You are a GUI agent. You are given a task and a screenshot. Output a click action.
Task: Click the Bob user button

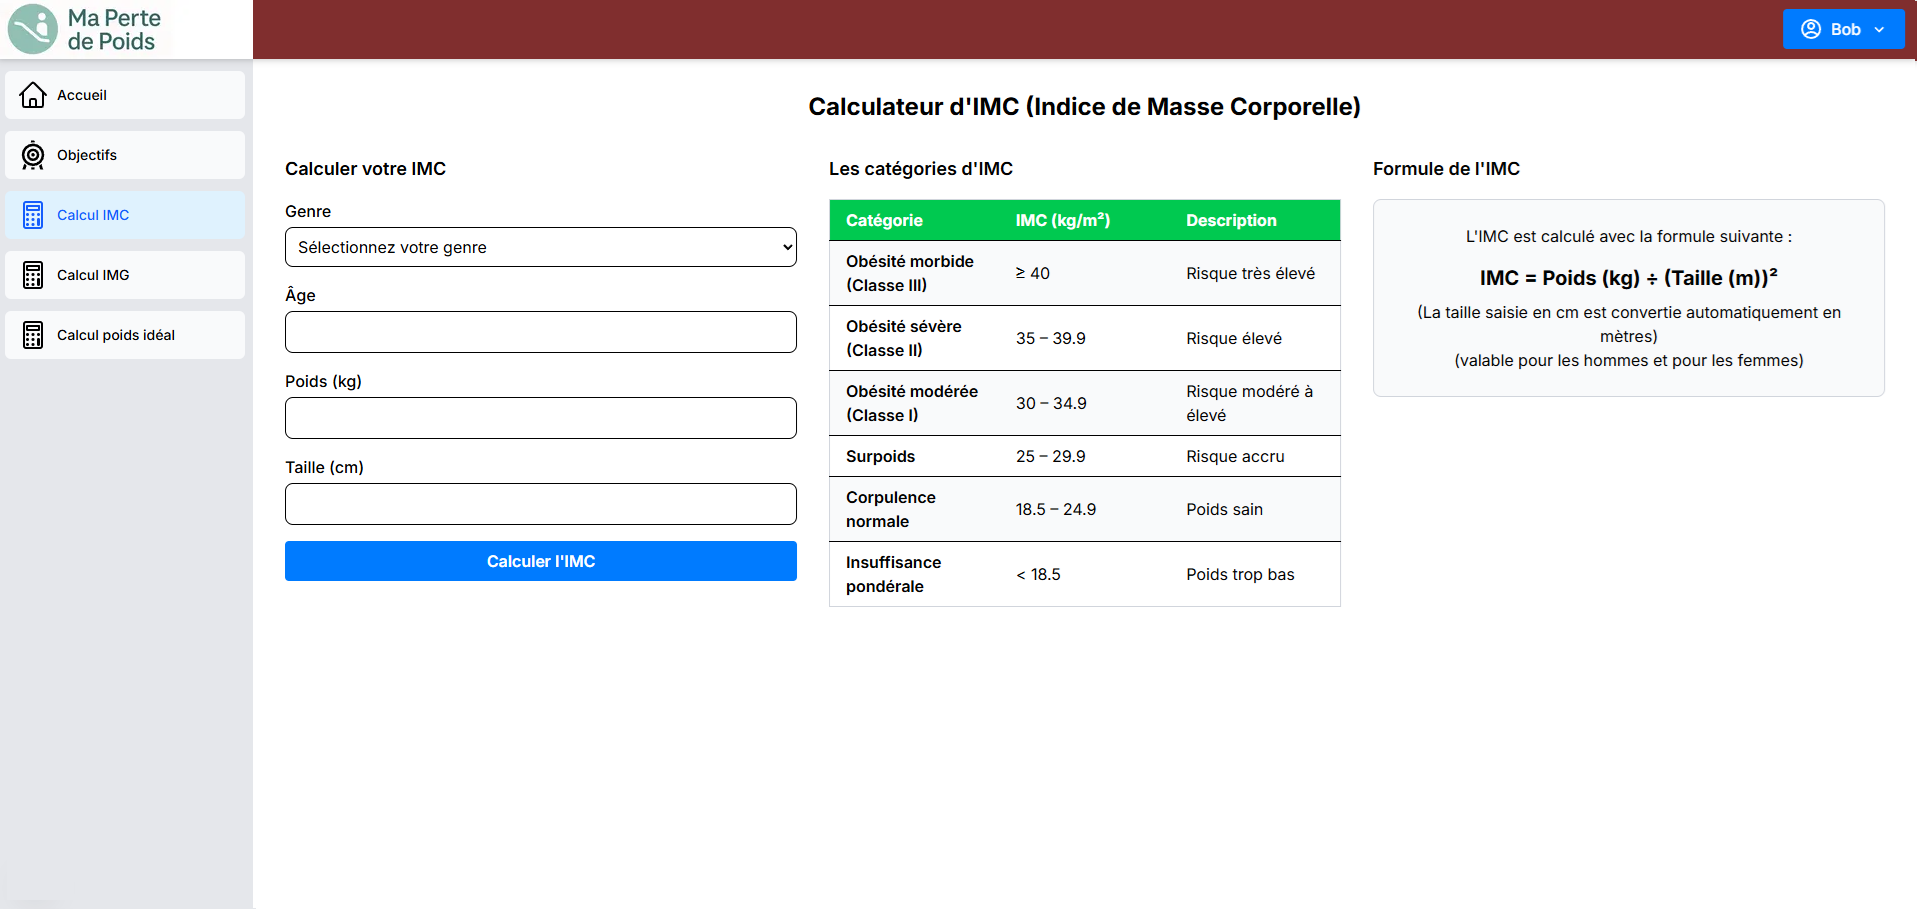pos(1842,29)
